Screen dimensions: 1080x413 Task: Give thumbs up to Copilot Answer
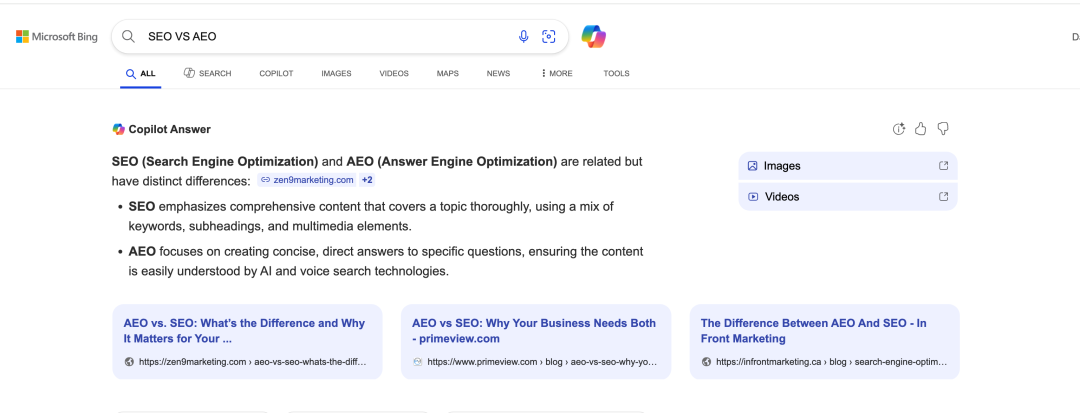[x=921, y=129]
